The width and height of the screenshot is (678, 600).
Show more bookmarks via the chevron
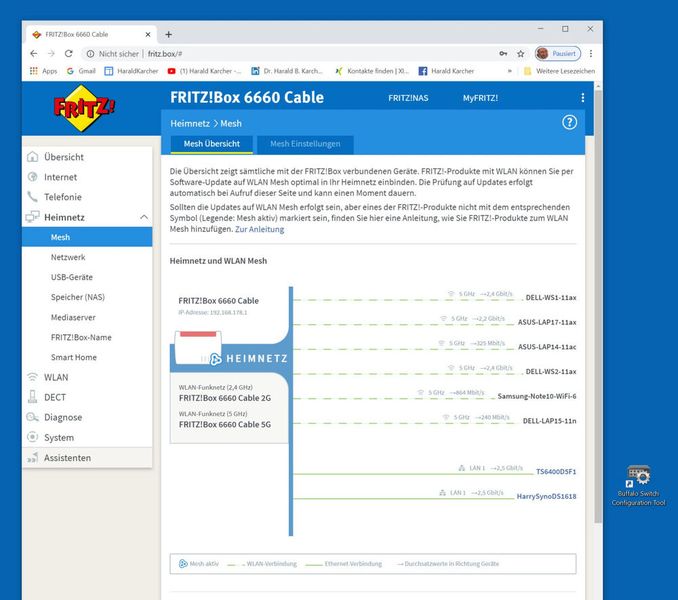(509, 71)
